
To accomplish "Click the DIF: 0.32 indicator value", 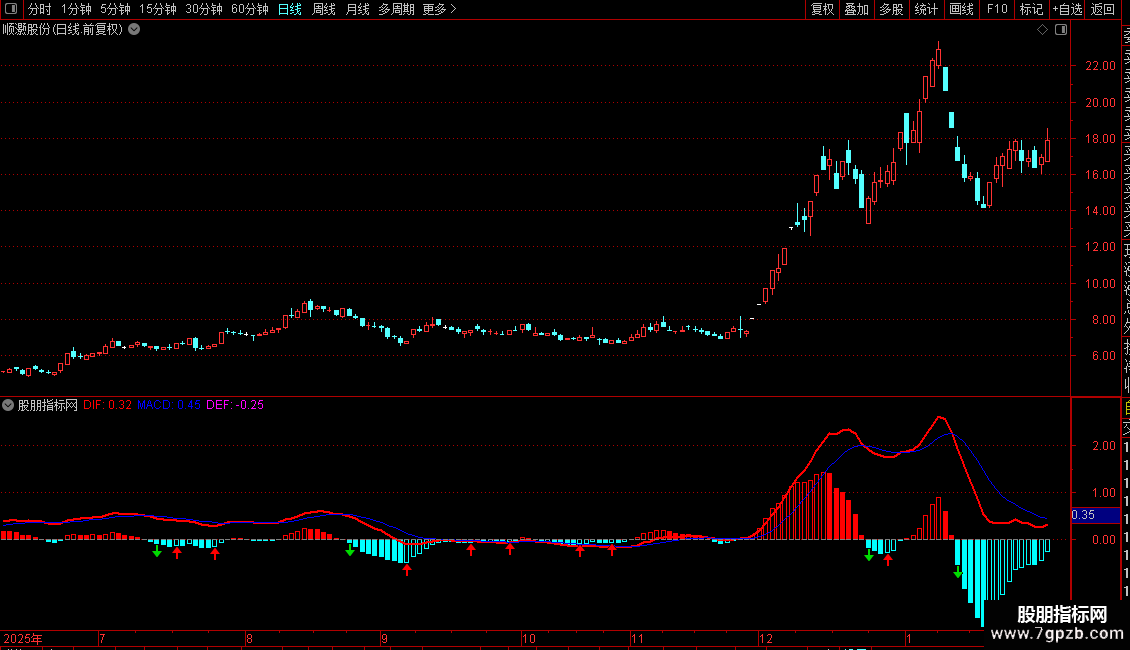I will point(107,405).
